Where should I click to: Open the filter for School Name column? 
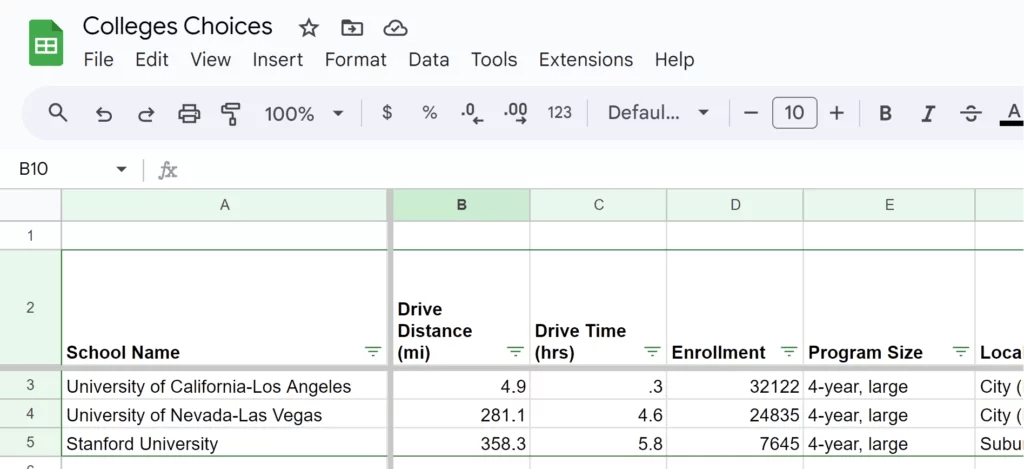[x=373, y=352]
